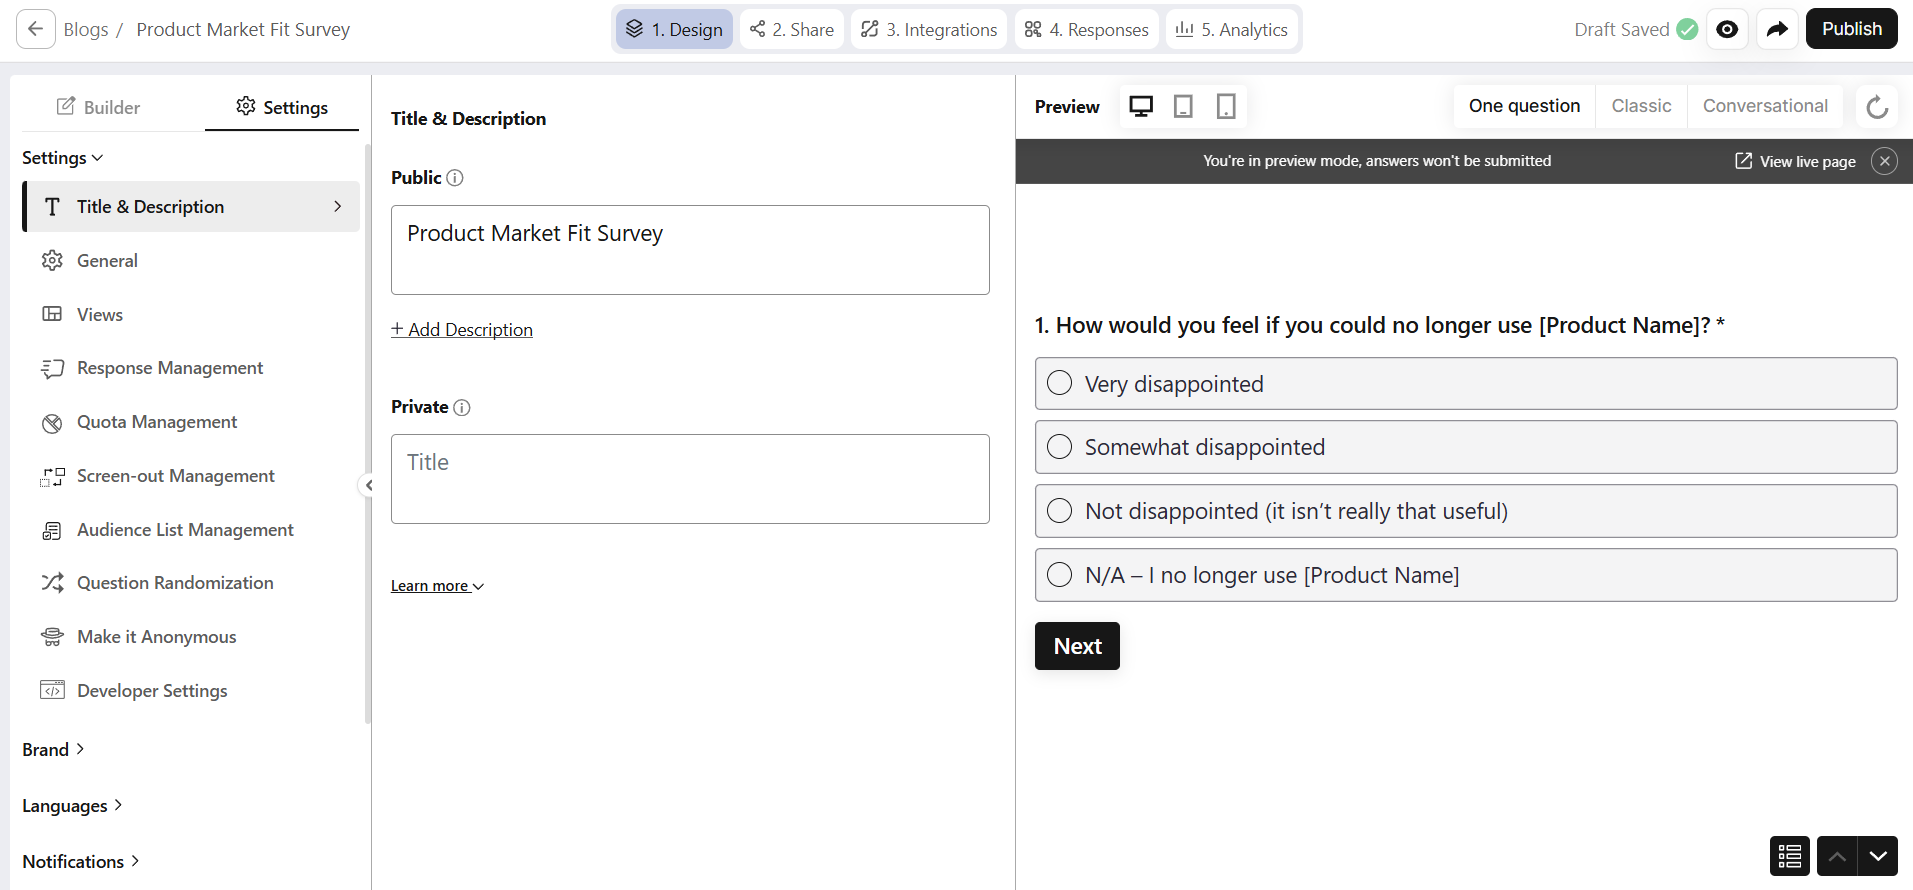Switch preview to mobile device icon
The width and height of the screenshot is (1913, 890).
(1226, 106)
